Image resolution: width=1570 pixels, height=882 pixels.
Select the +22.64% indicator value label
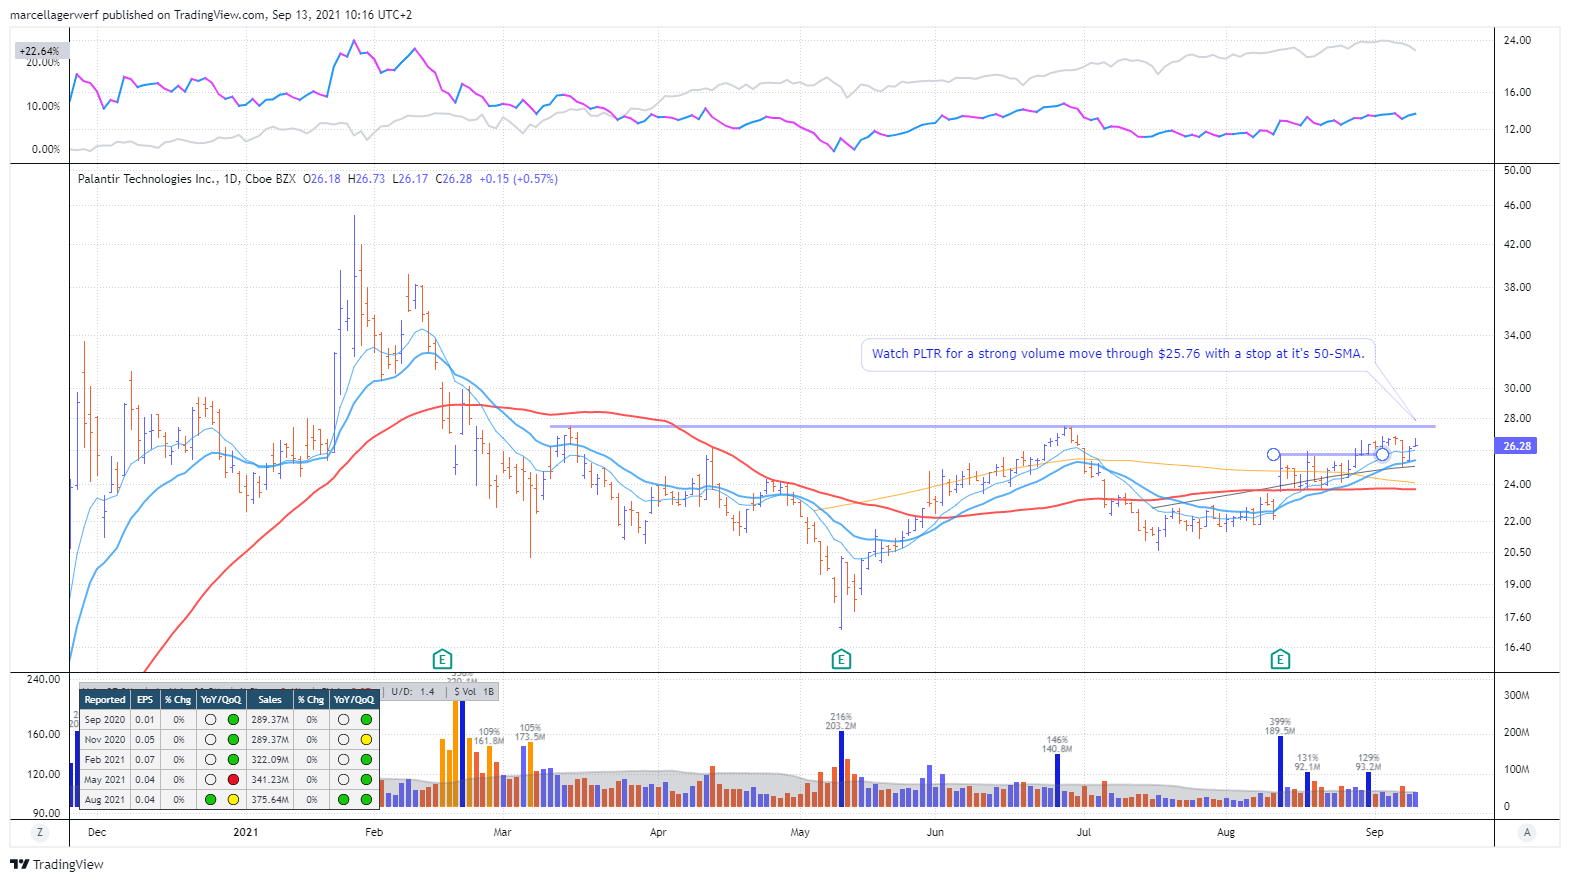40,51
